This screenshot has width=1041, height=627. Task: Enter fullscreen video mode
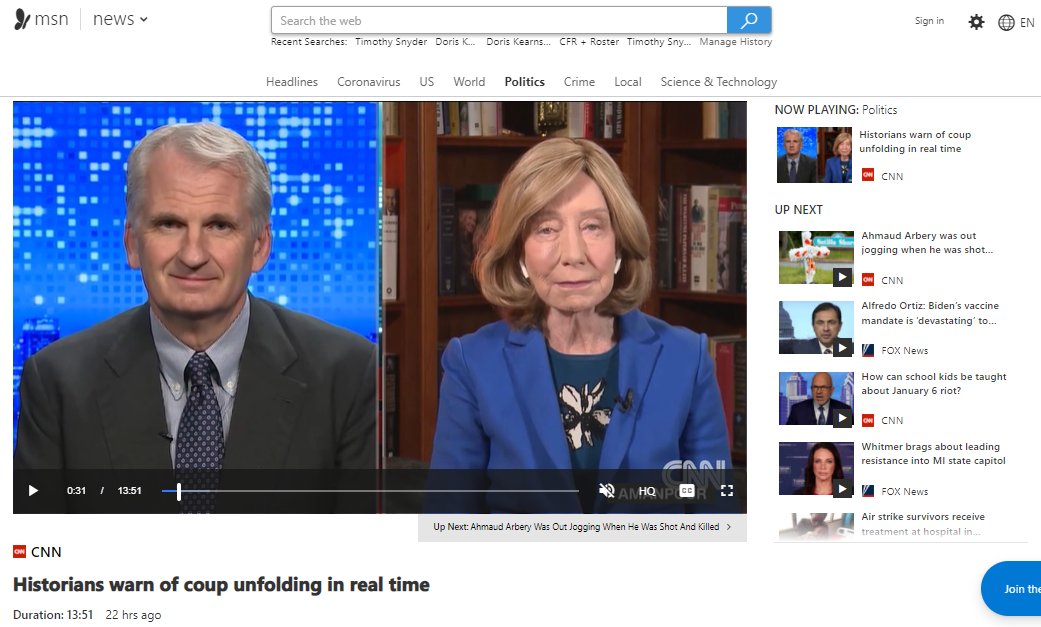tap(727, 491)
